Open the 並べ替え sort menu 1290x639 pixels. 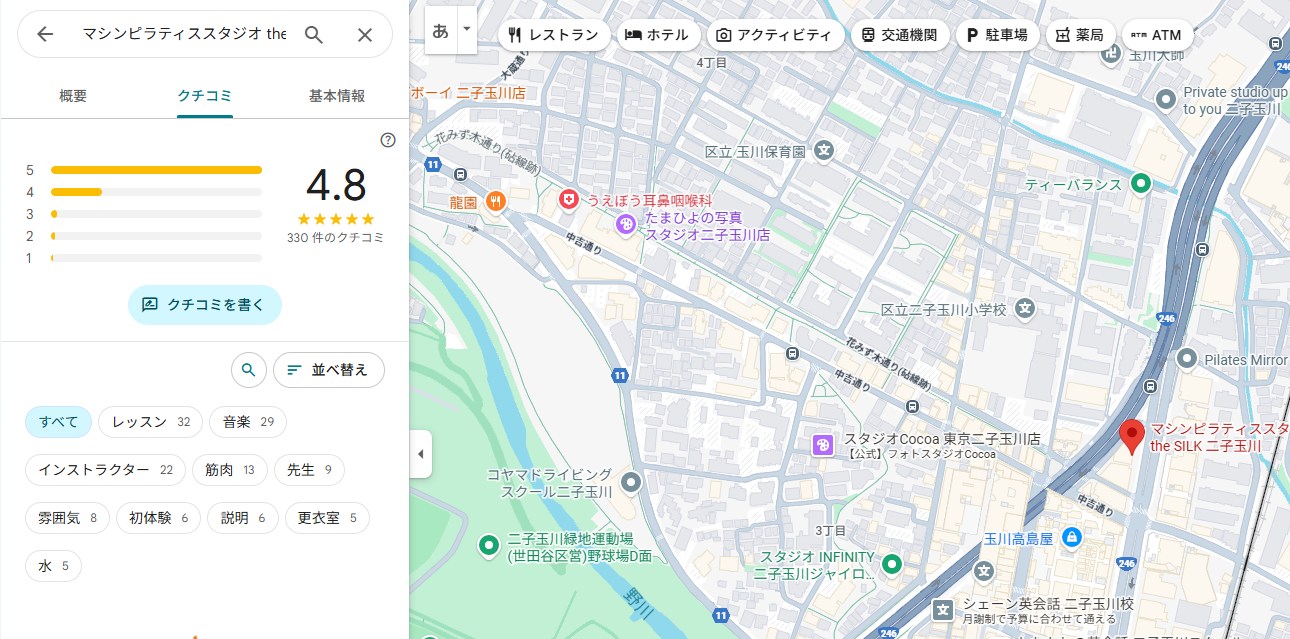(328, 370)
